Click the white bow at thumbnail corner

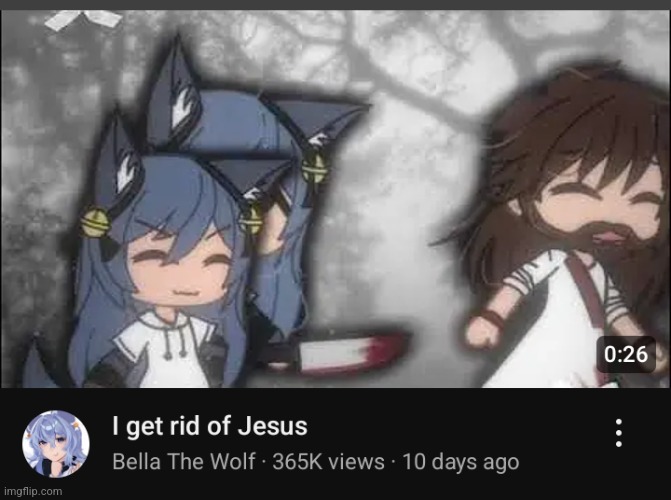pyautogui.click(x=83, y=19)
